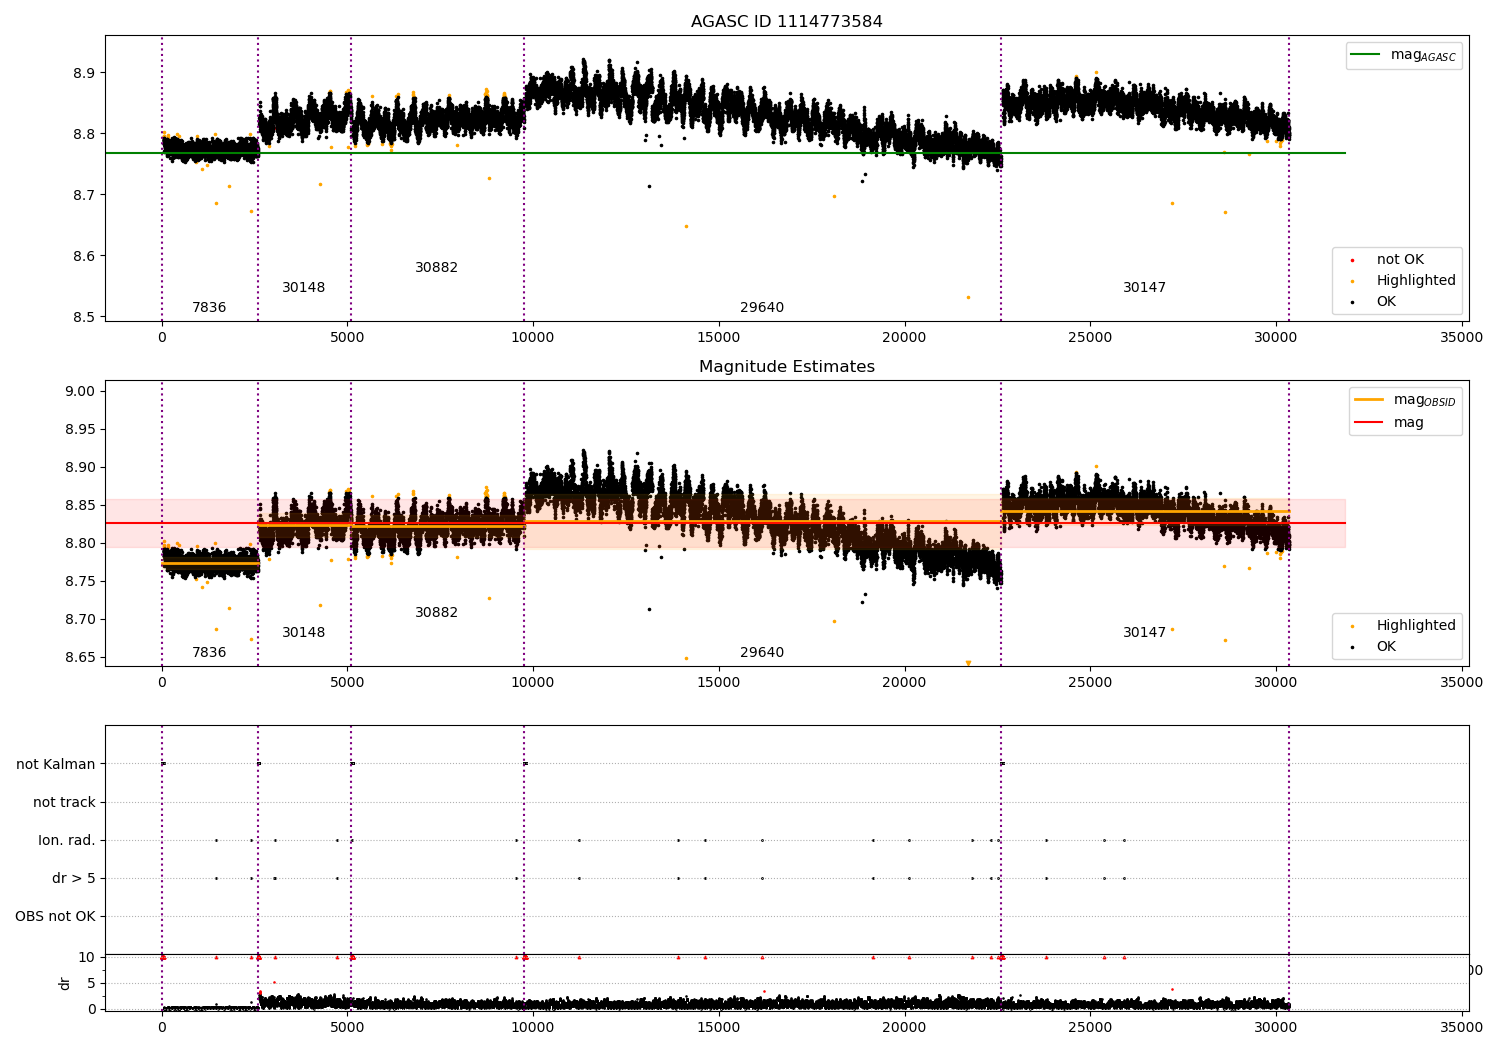Click the red 'mag' legend entry
Screen dimensions: 1500x1050
point(1389,423)
